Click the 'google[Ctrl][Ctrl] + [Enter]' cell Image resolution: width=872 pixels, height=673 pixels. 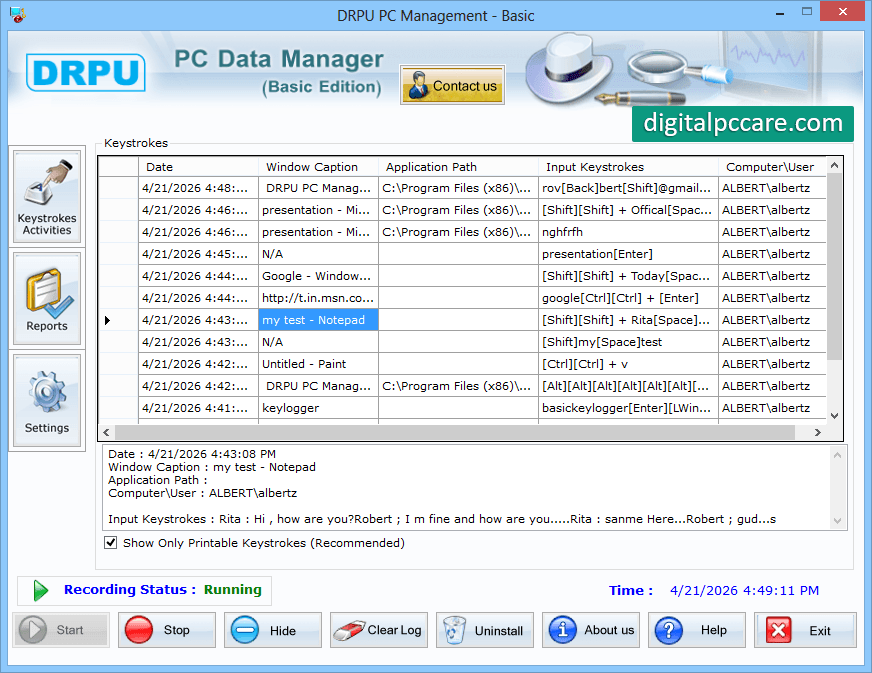[628, 298]
